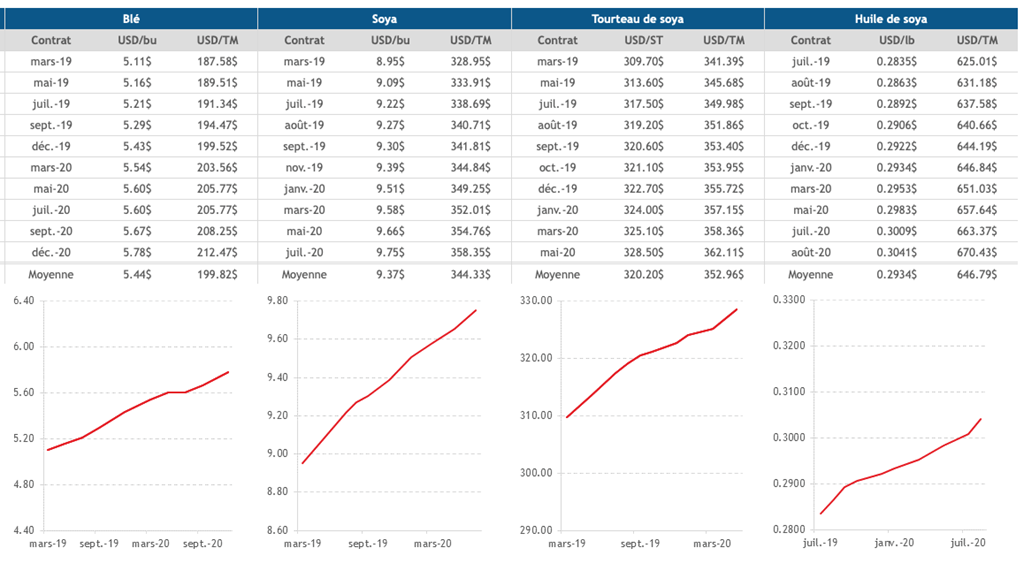The height and width of the screenshot is (571, 1024).
Task: Select the 670.43$ cell in Huile de soya table
Action: pyautogui.click(x=976, y=252)
